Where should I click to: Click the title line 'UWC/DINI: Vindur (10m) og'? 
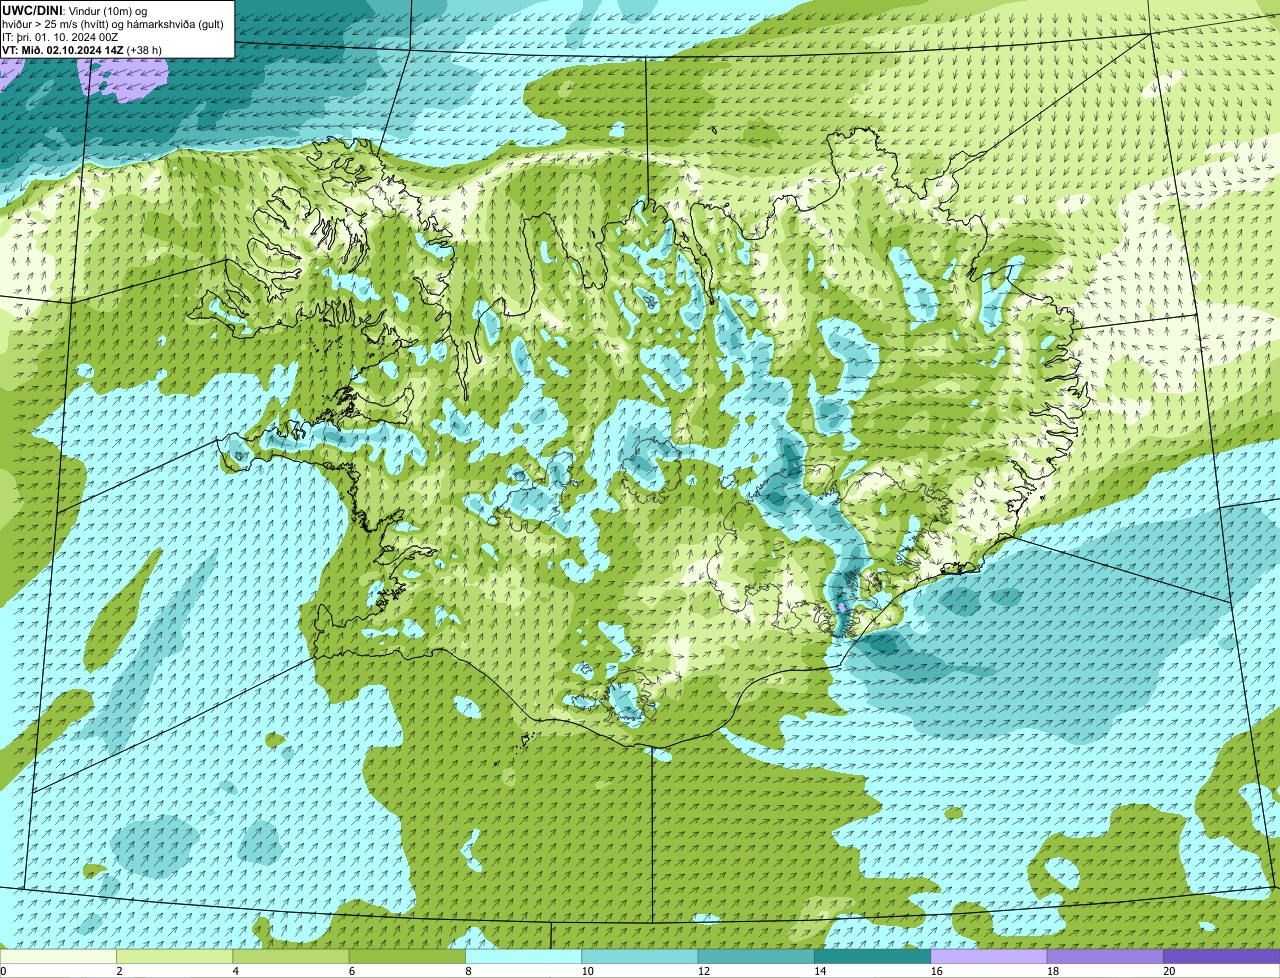pyautogui.click(x=75, y=10)
